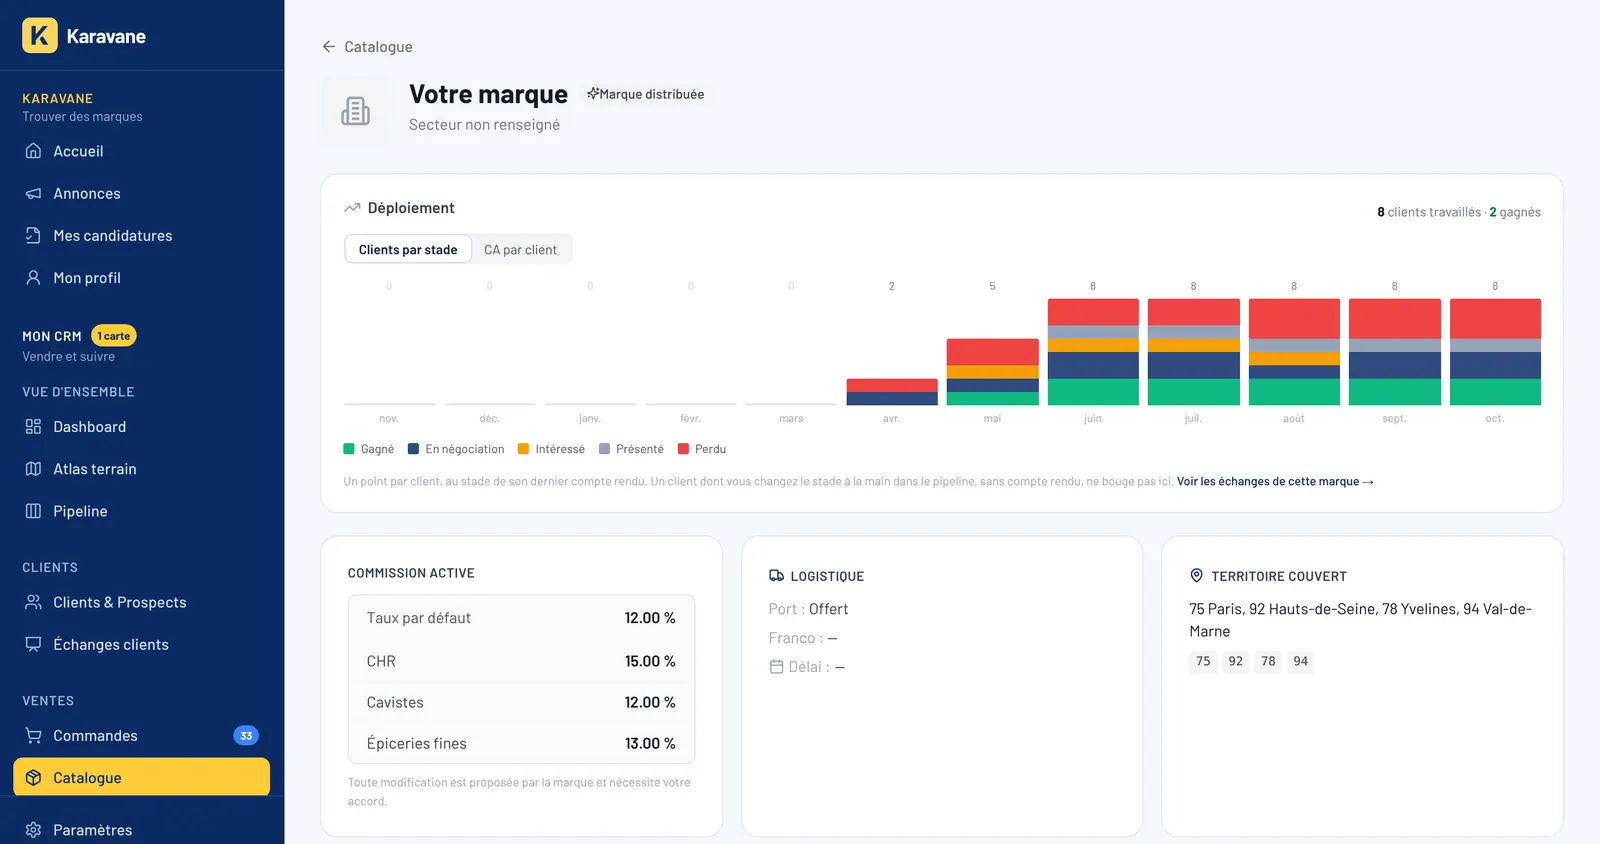
Task: Switch to the CA par client tab
Action: pos(520,250)
